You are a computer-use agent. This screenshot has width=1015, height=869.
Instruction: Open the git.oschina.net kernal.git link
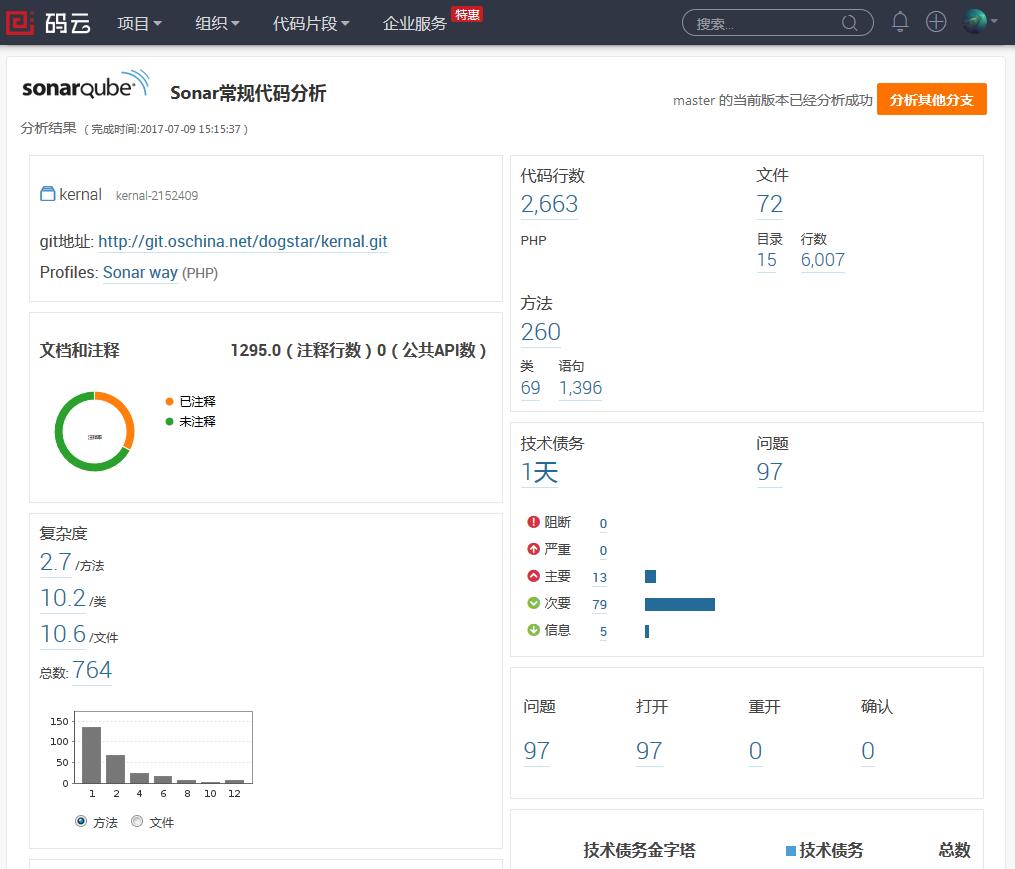[242, 242]
